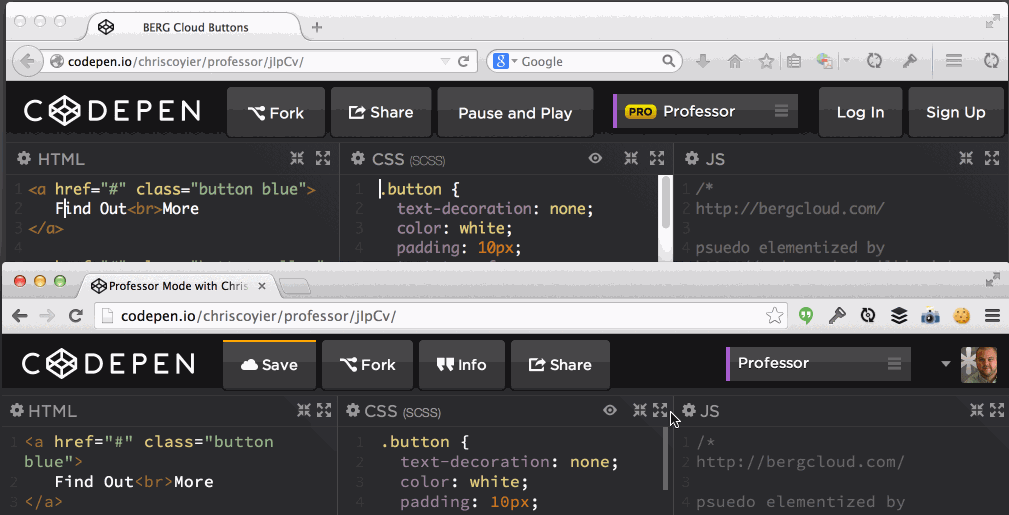The image size is (1009, 515).
Task: Open Firefox downloads arrow icon
Action: tap(703, 61)
